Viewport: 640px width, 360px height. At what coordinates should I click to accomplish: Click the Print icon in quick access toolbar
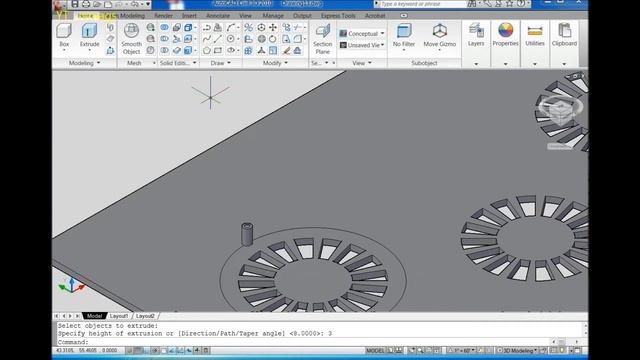coord(86,4)
